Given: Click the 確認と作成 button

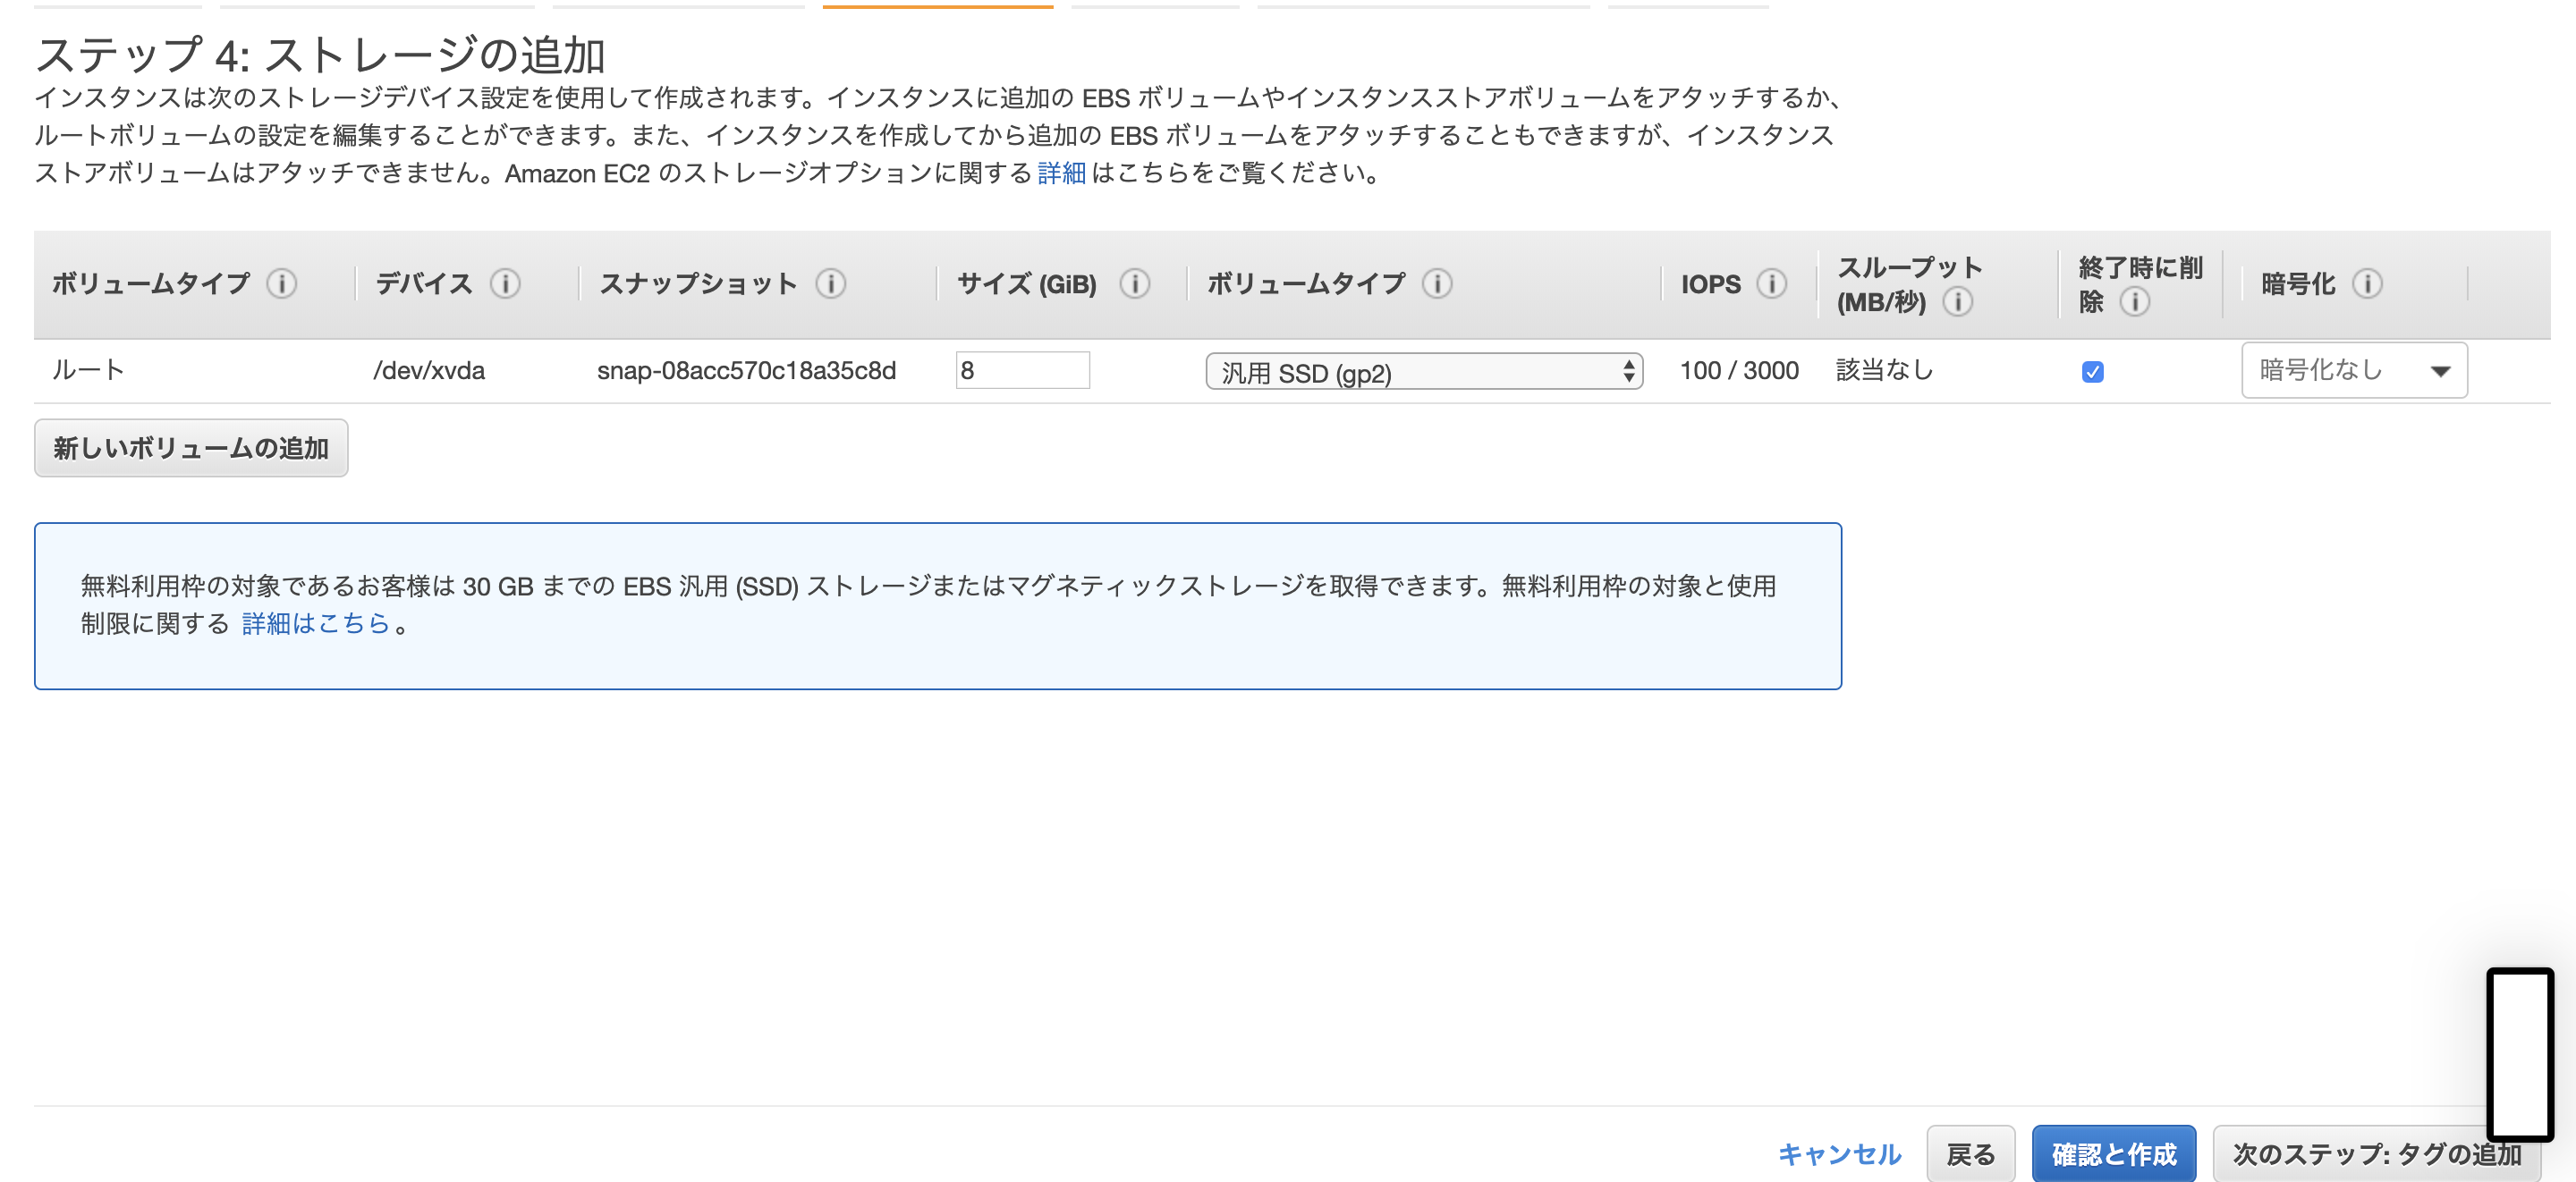Looking at the screenshot, I should point(2114,1153).
